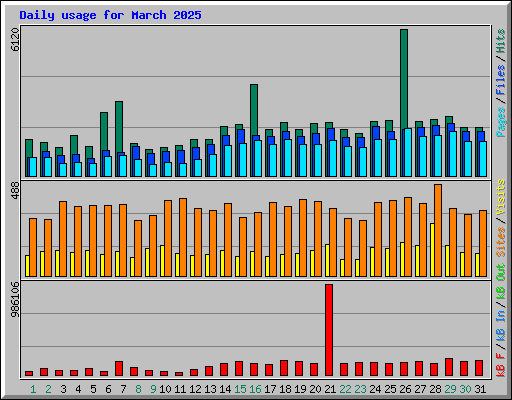Click the green weekend day label '9'
The width and height of the screenshot is (512, 400).
[x=153, y=389]
